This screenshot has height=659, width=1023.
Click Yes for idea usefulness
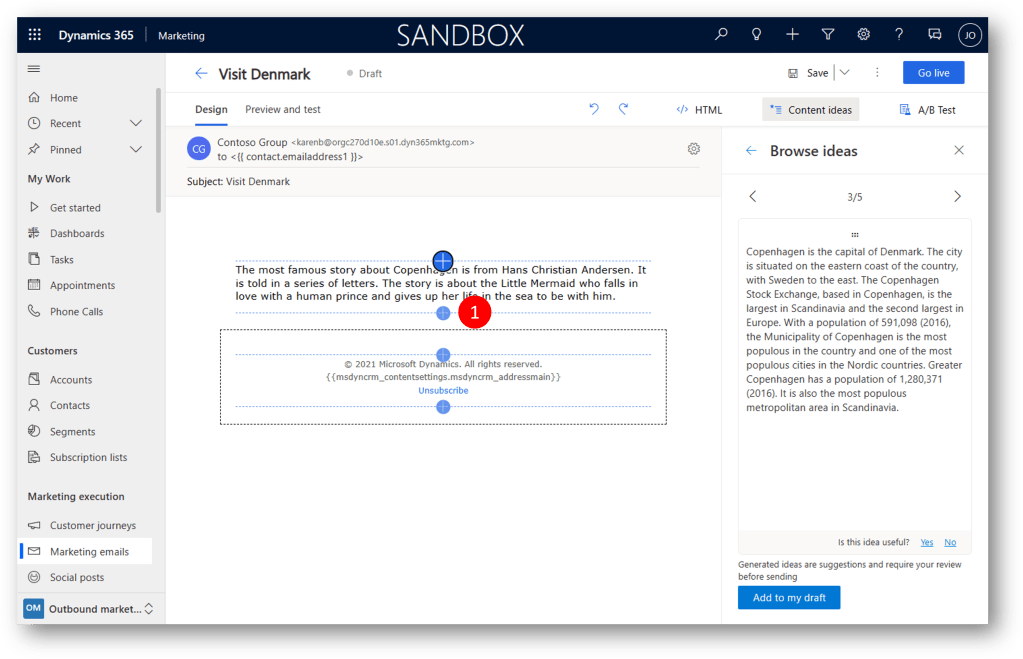tap(926, 542)
